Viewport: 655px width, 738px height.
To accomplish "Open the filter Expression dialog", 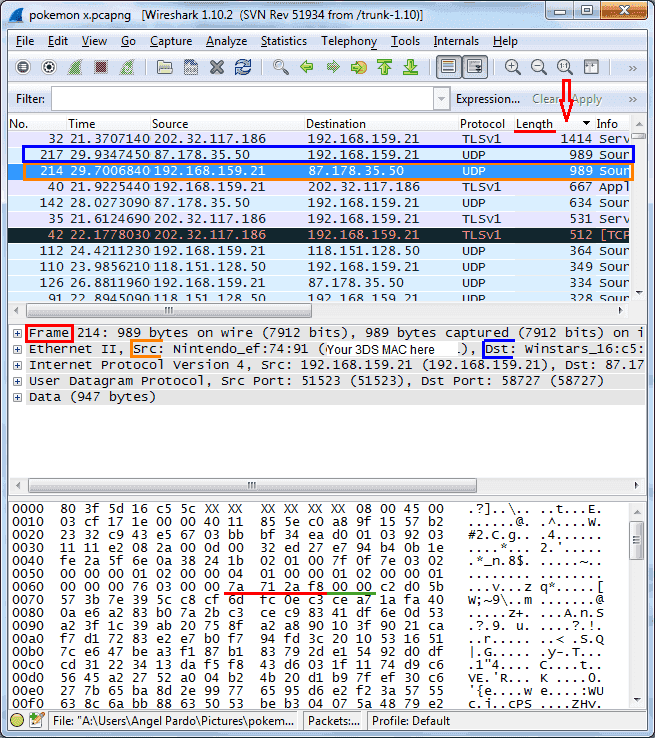I will [x=487, y=99].
